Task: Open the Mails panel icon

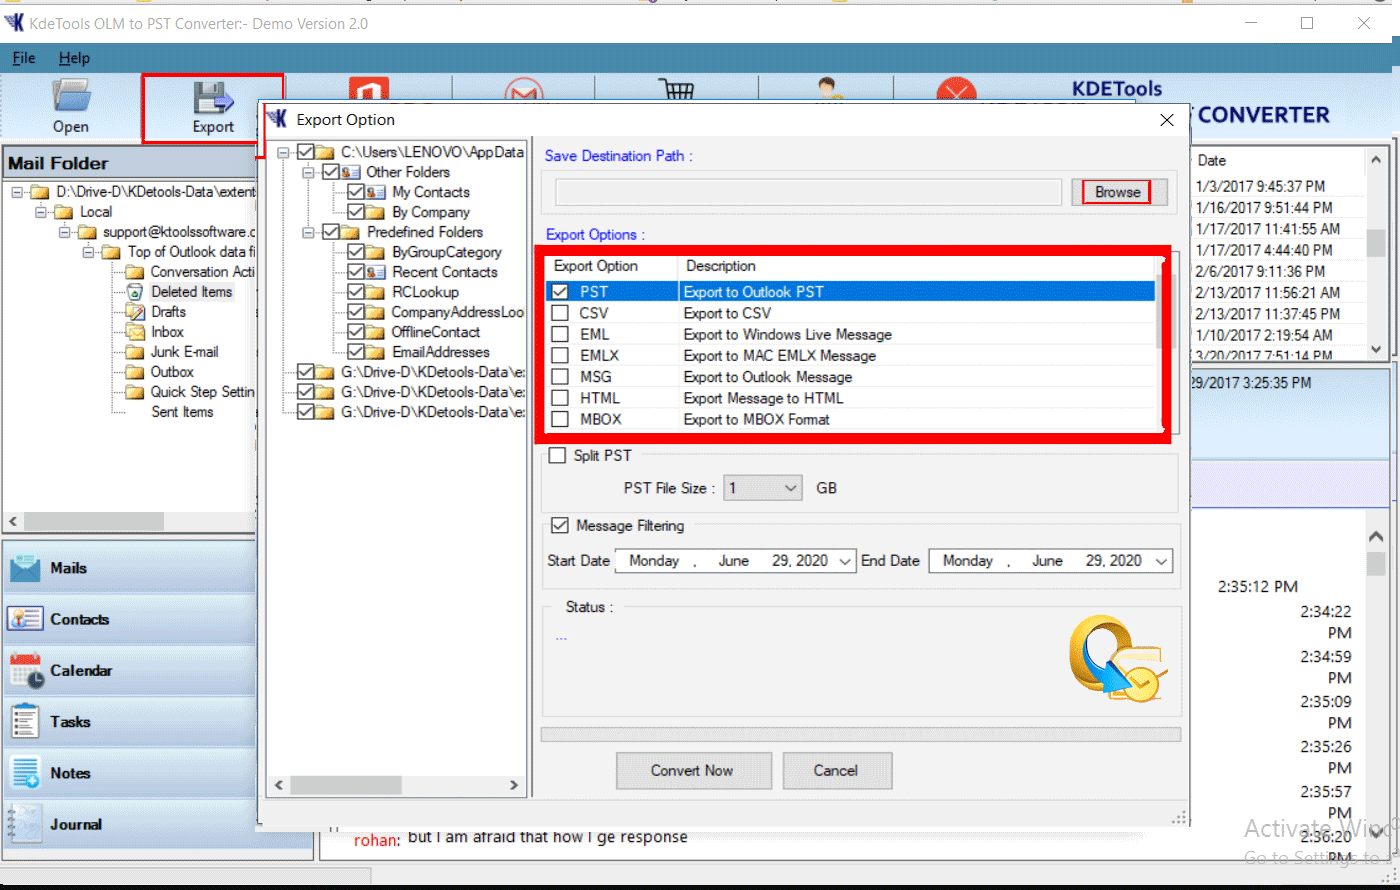Action: point(25,568)
